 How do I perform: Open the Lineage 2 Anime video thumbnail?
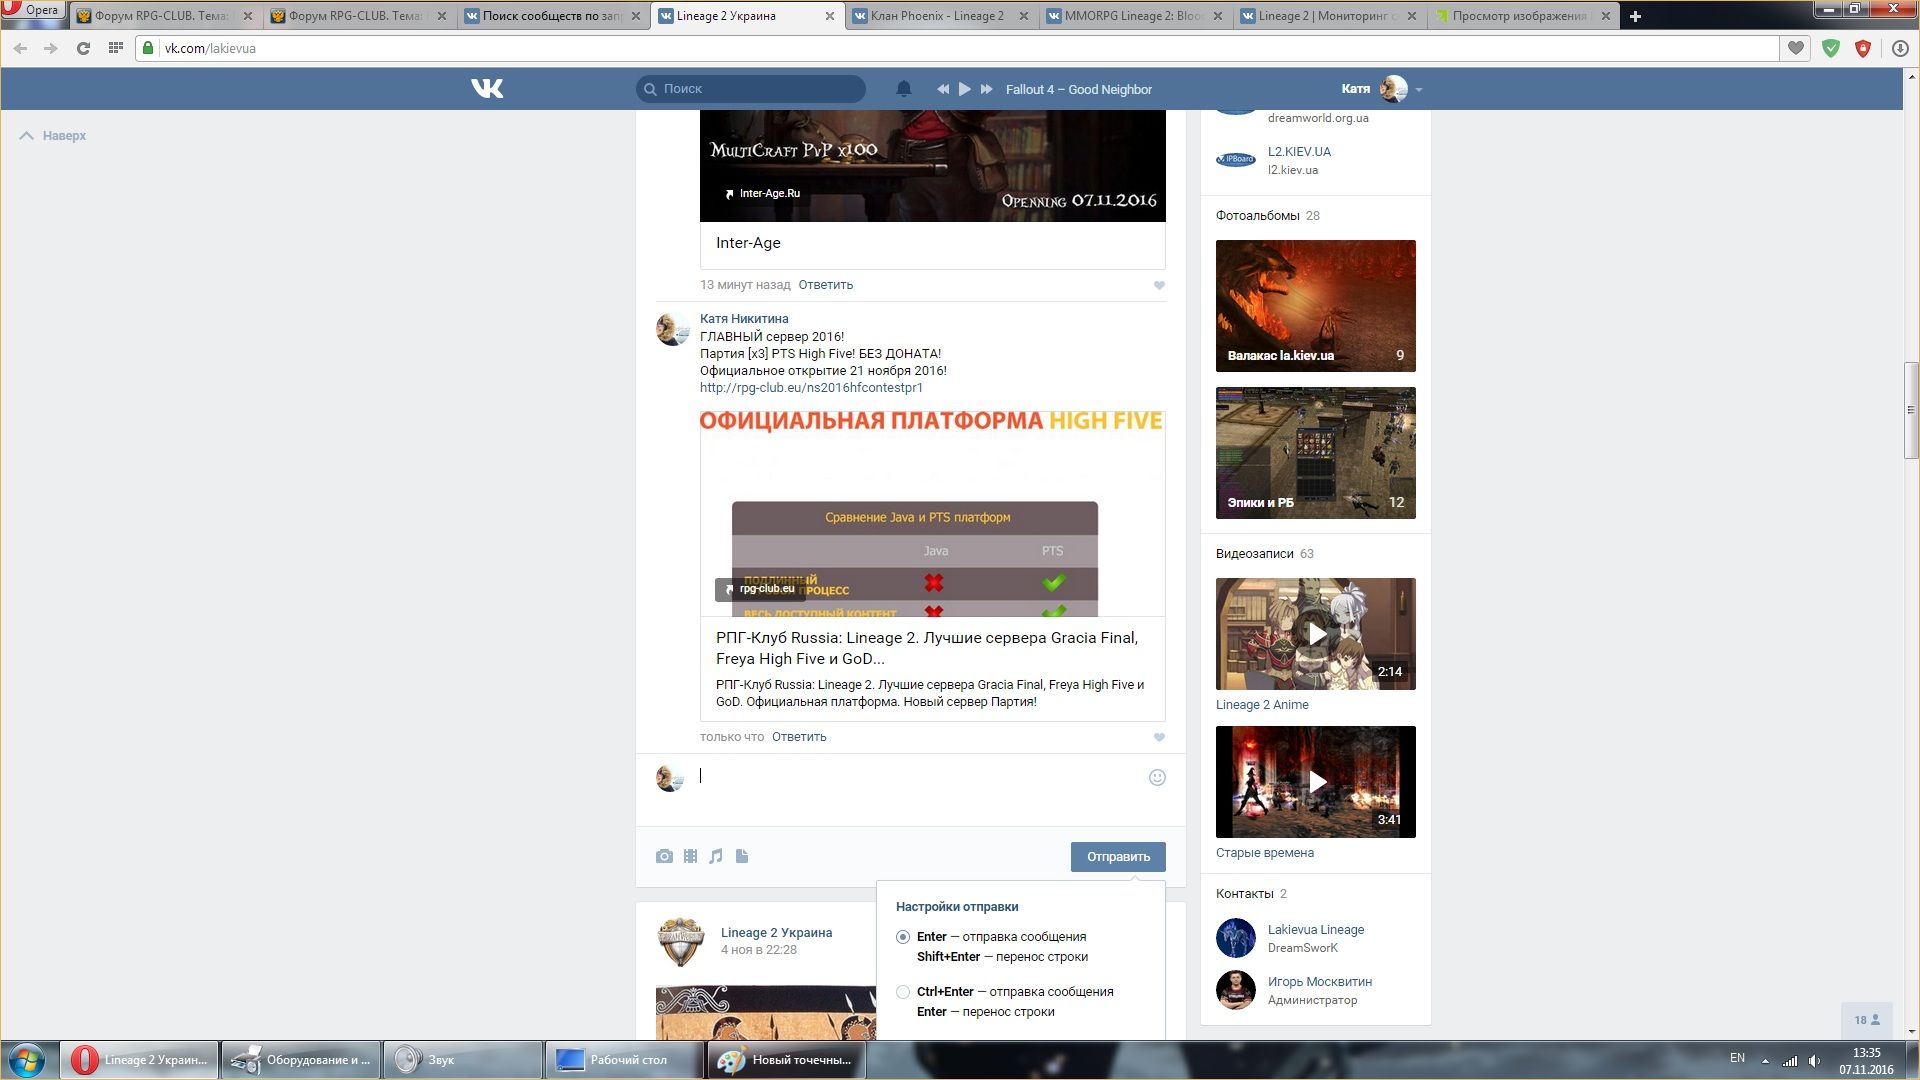[1315, 634]
